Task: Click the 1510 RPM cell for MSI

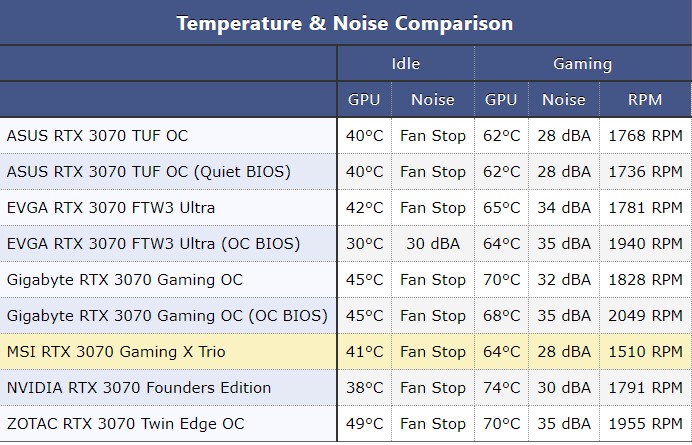Action: point(645,352)
